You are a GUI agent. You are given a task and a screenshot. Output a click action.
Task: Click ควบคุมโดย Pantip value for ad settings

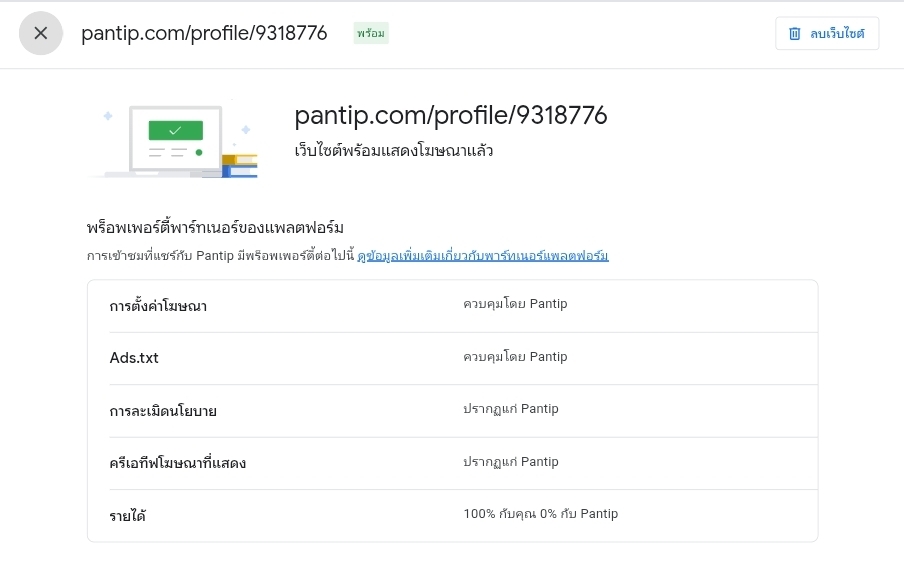515,304
